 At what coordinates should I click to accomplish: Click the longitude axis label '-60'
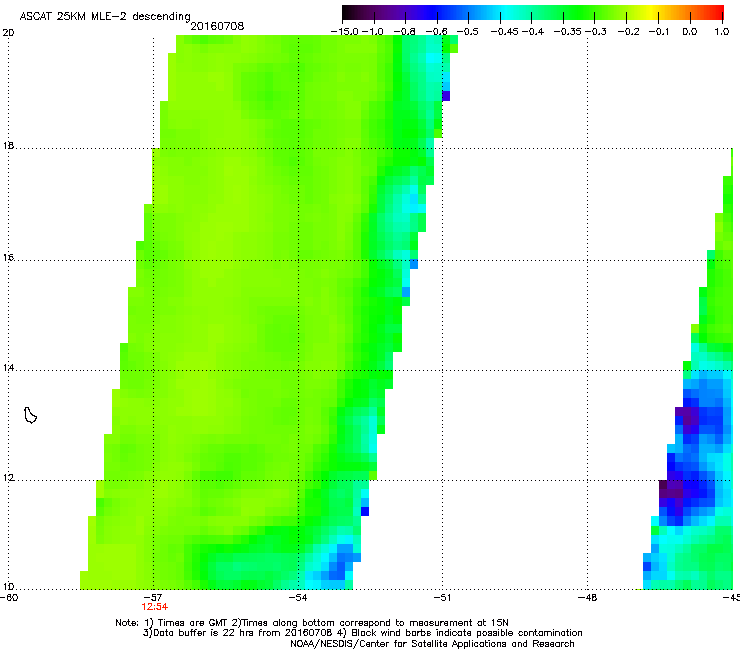[9, 598]
